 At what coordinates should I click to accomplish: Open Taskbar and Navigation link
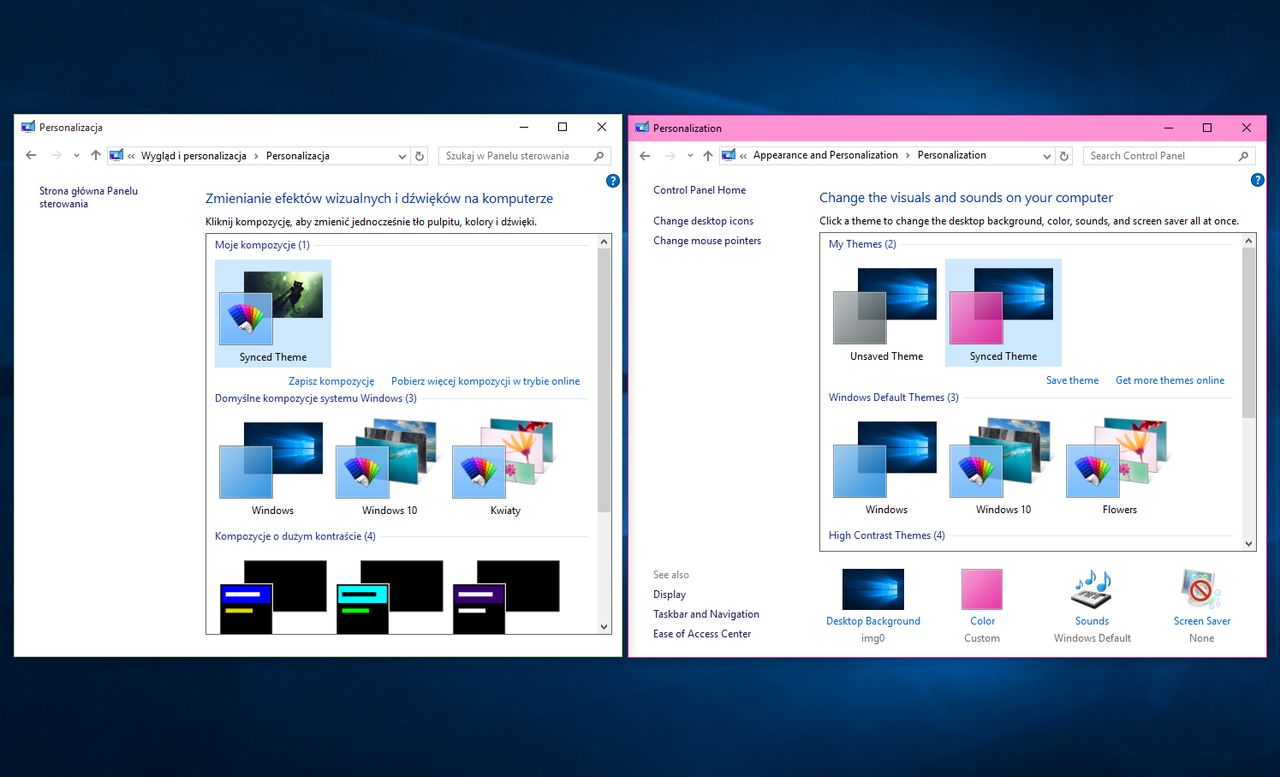tap(706, 614)
